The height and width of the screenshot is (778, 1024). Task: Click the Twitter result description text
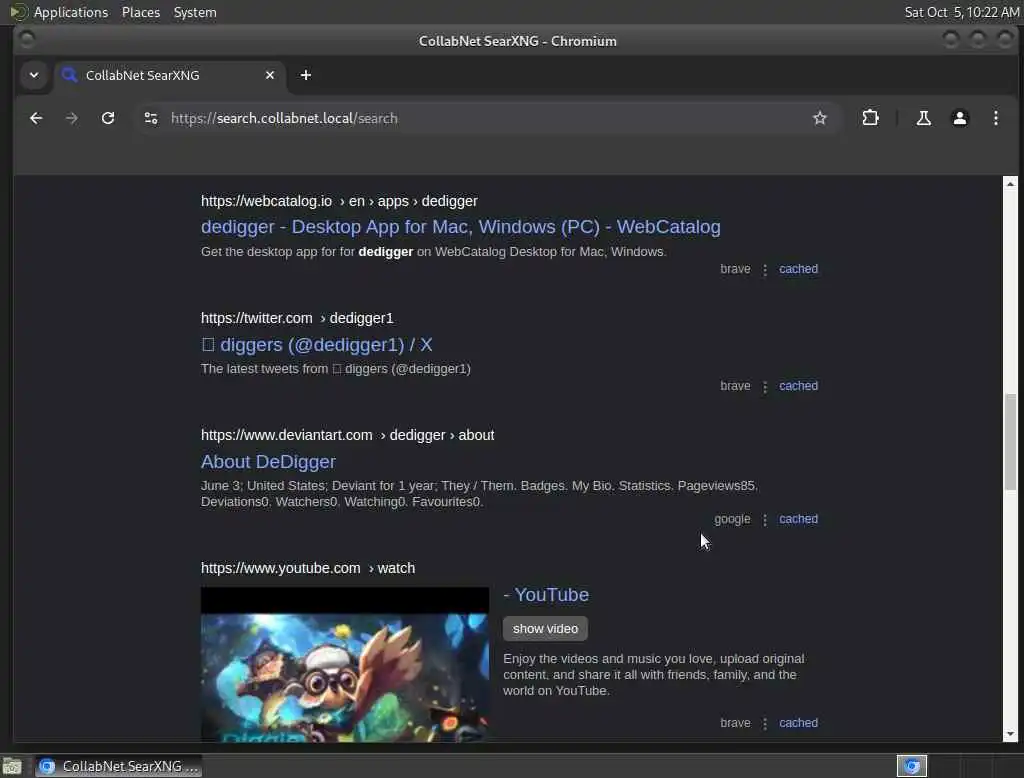click(x=336, y=368)
